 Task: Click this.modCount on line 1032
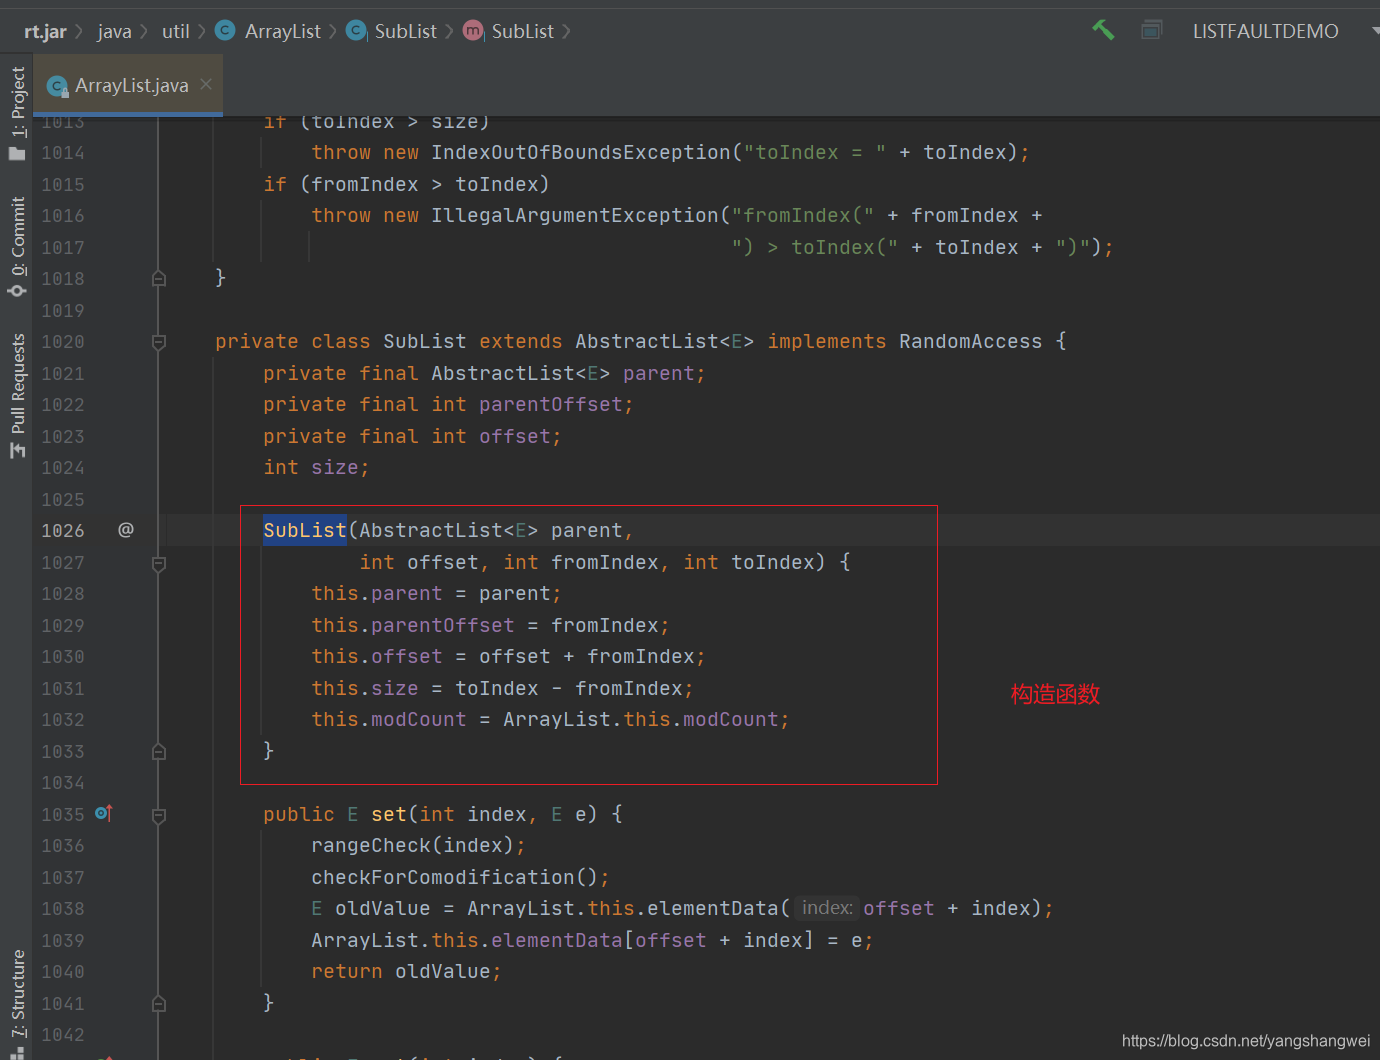[x=389, y=719]
